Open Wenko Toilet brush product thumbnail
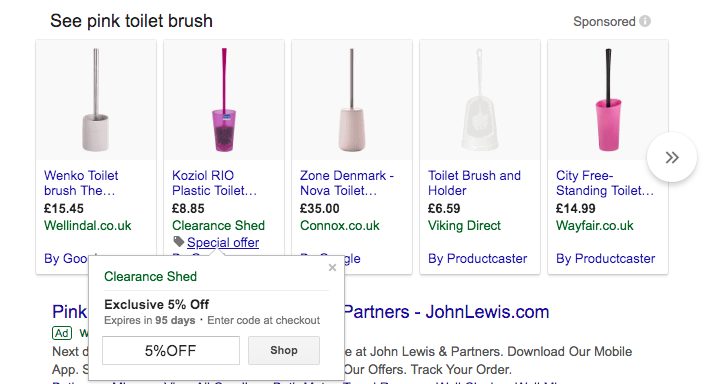 (x=96, y=100)
